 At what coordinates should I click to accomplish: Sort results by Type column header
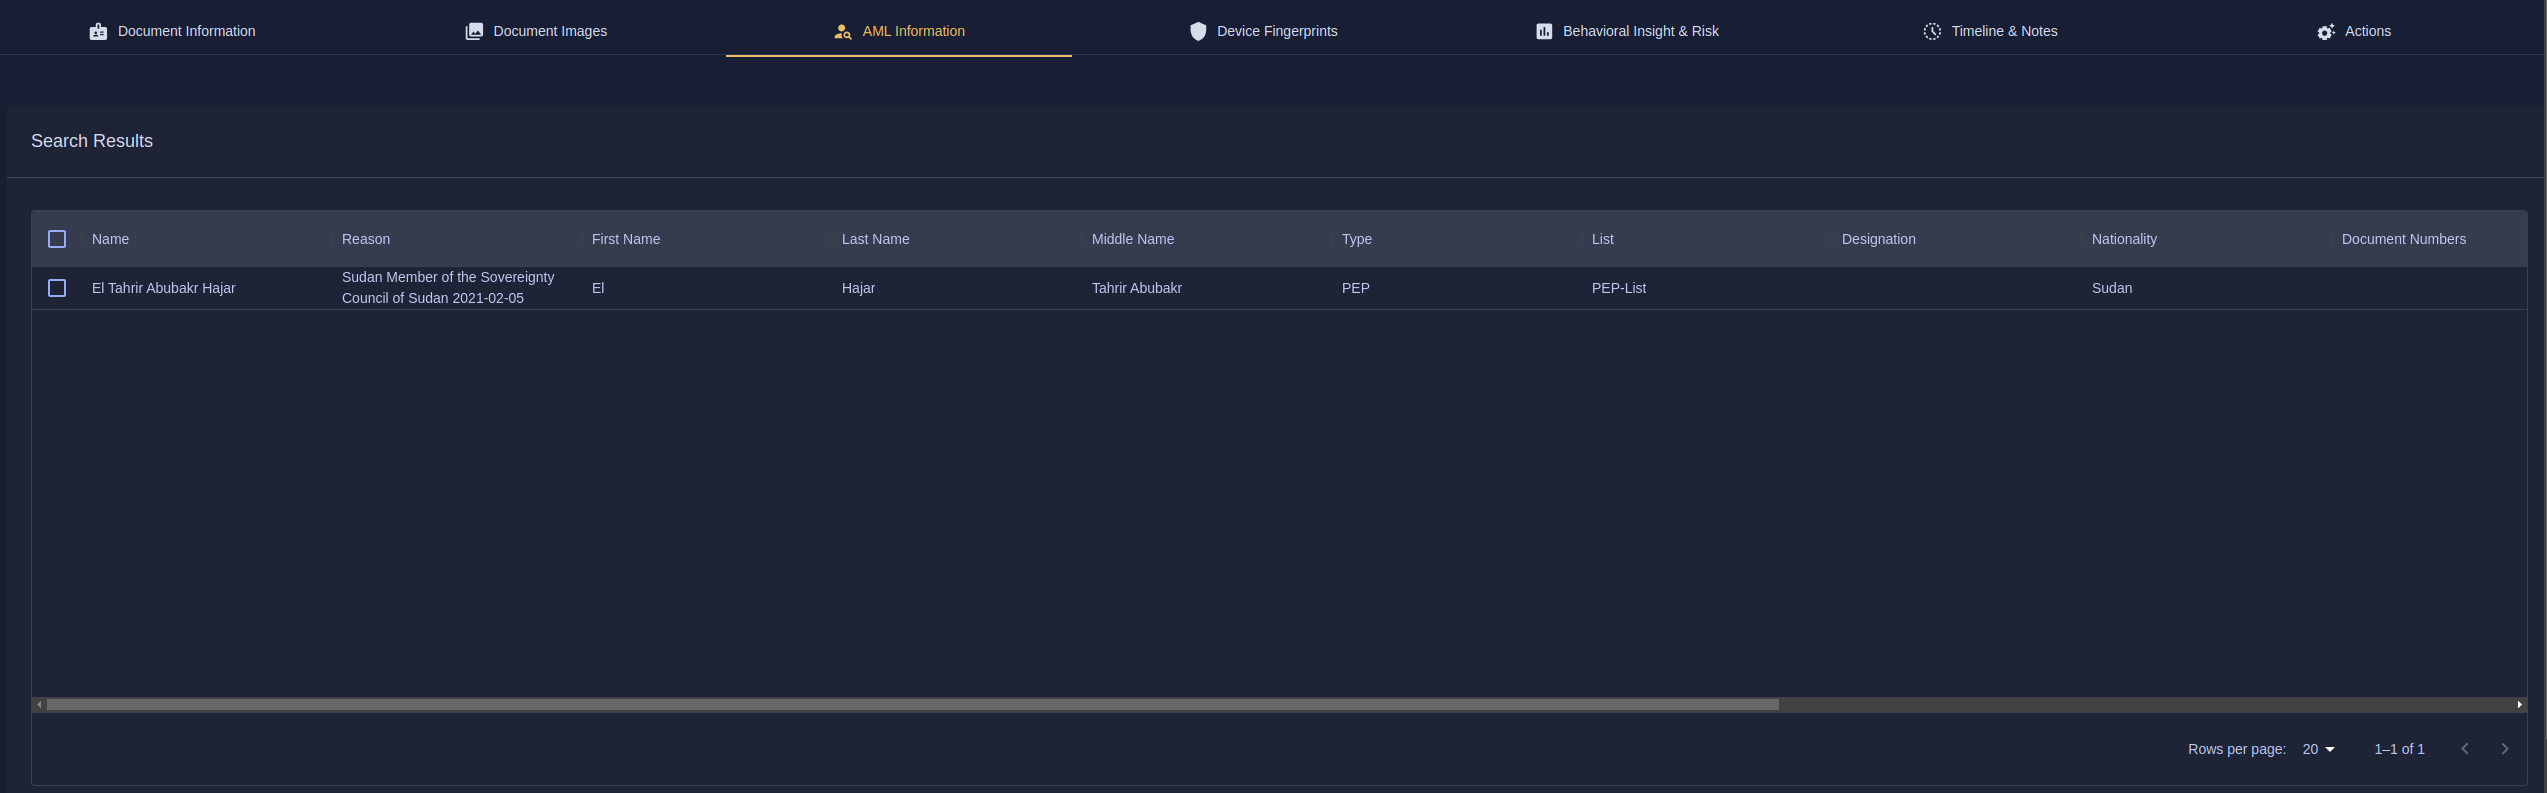pyautogui.click(x=1356, y=239)
